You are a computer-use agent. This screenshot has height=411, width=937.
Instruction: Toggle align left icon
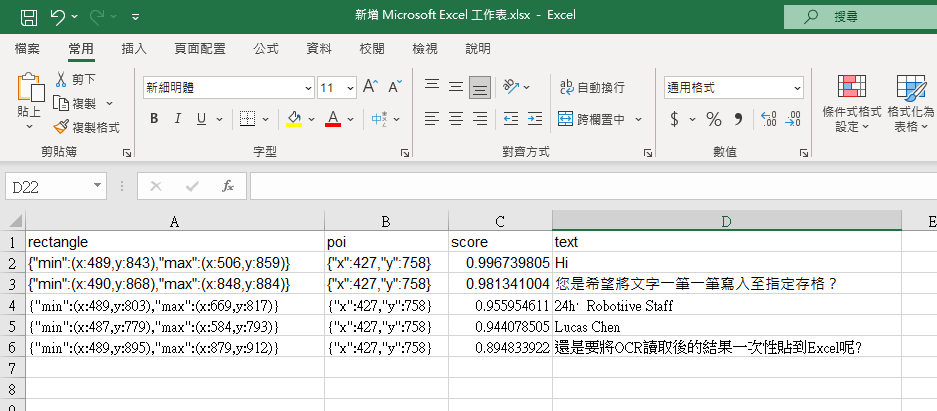tap(432, 119)
